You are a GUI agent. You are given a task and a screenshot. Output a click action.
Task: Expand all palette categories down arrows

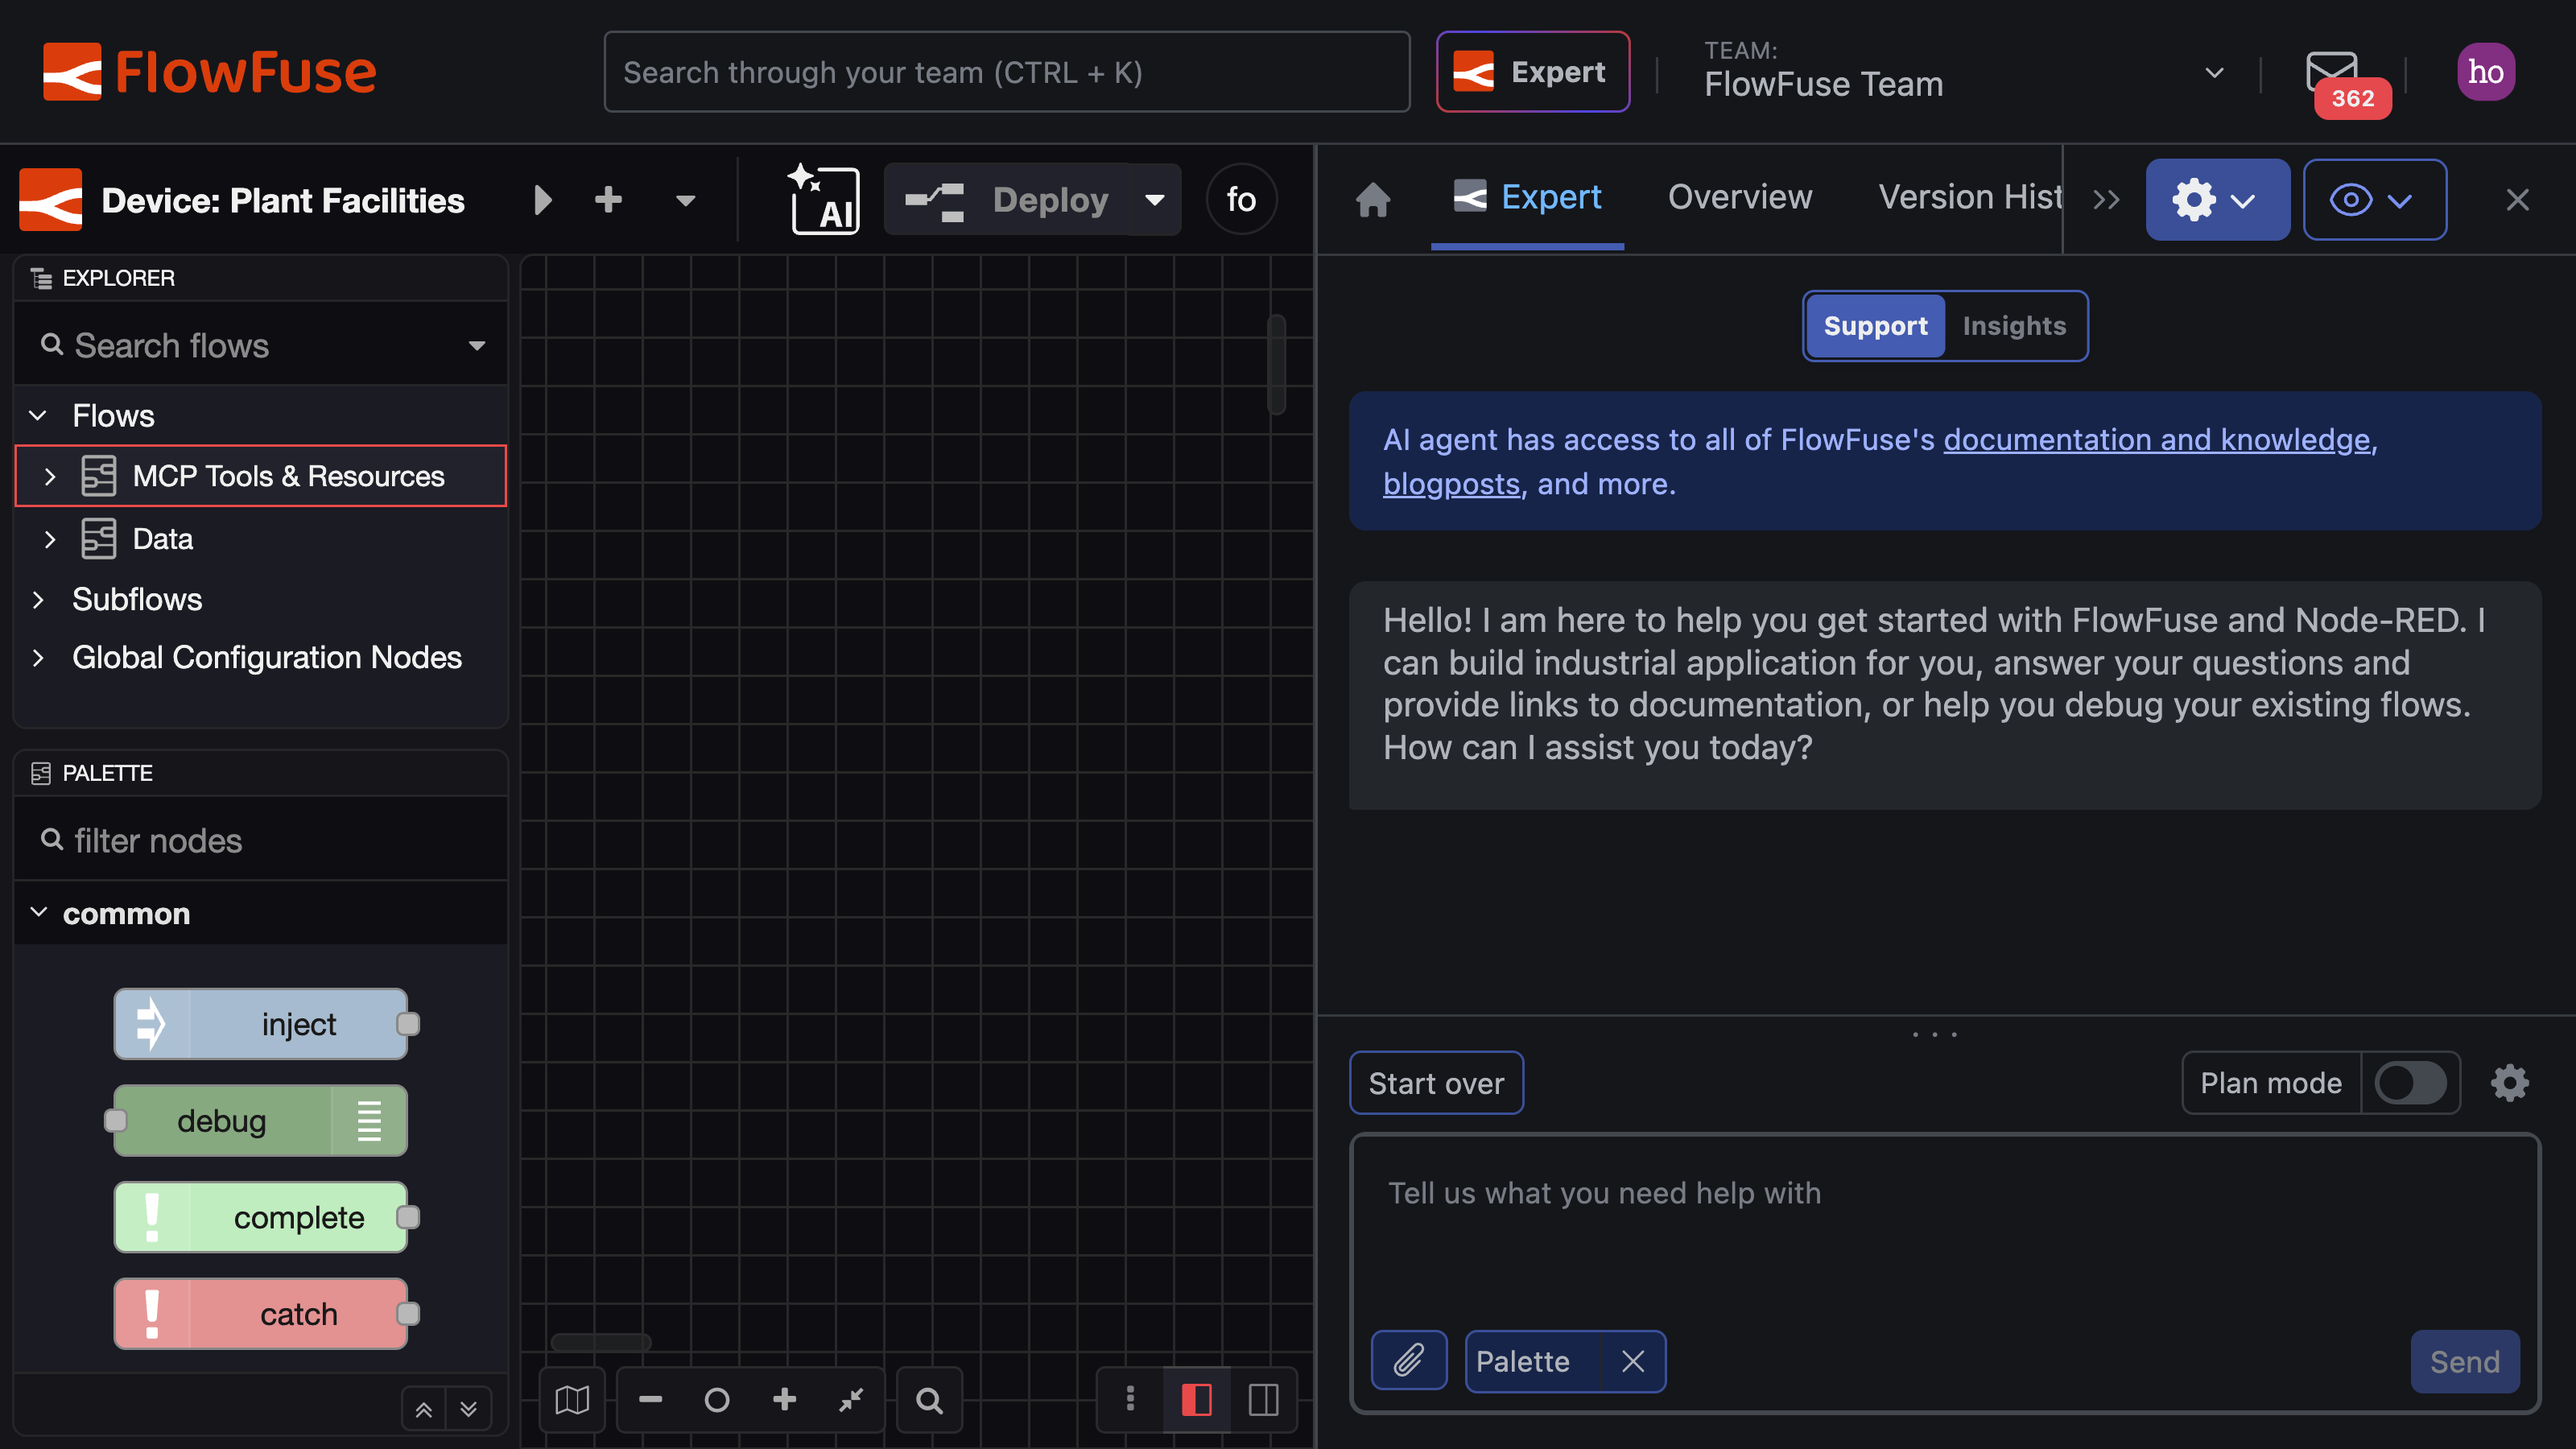(469, 1410)
